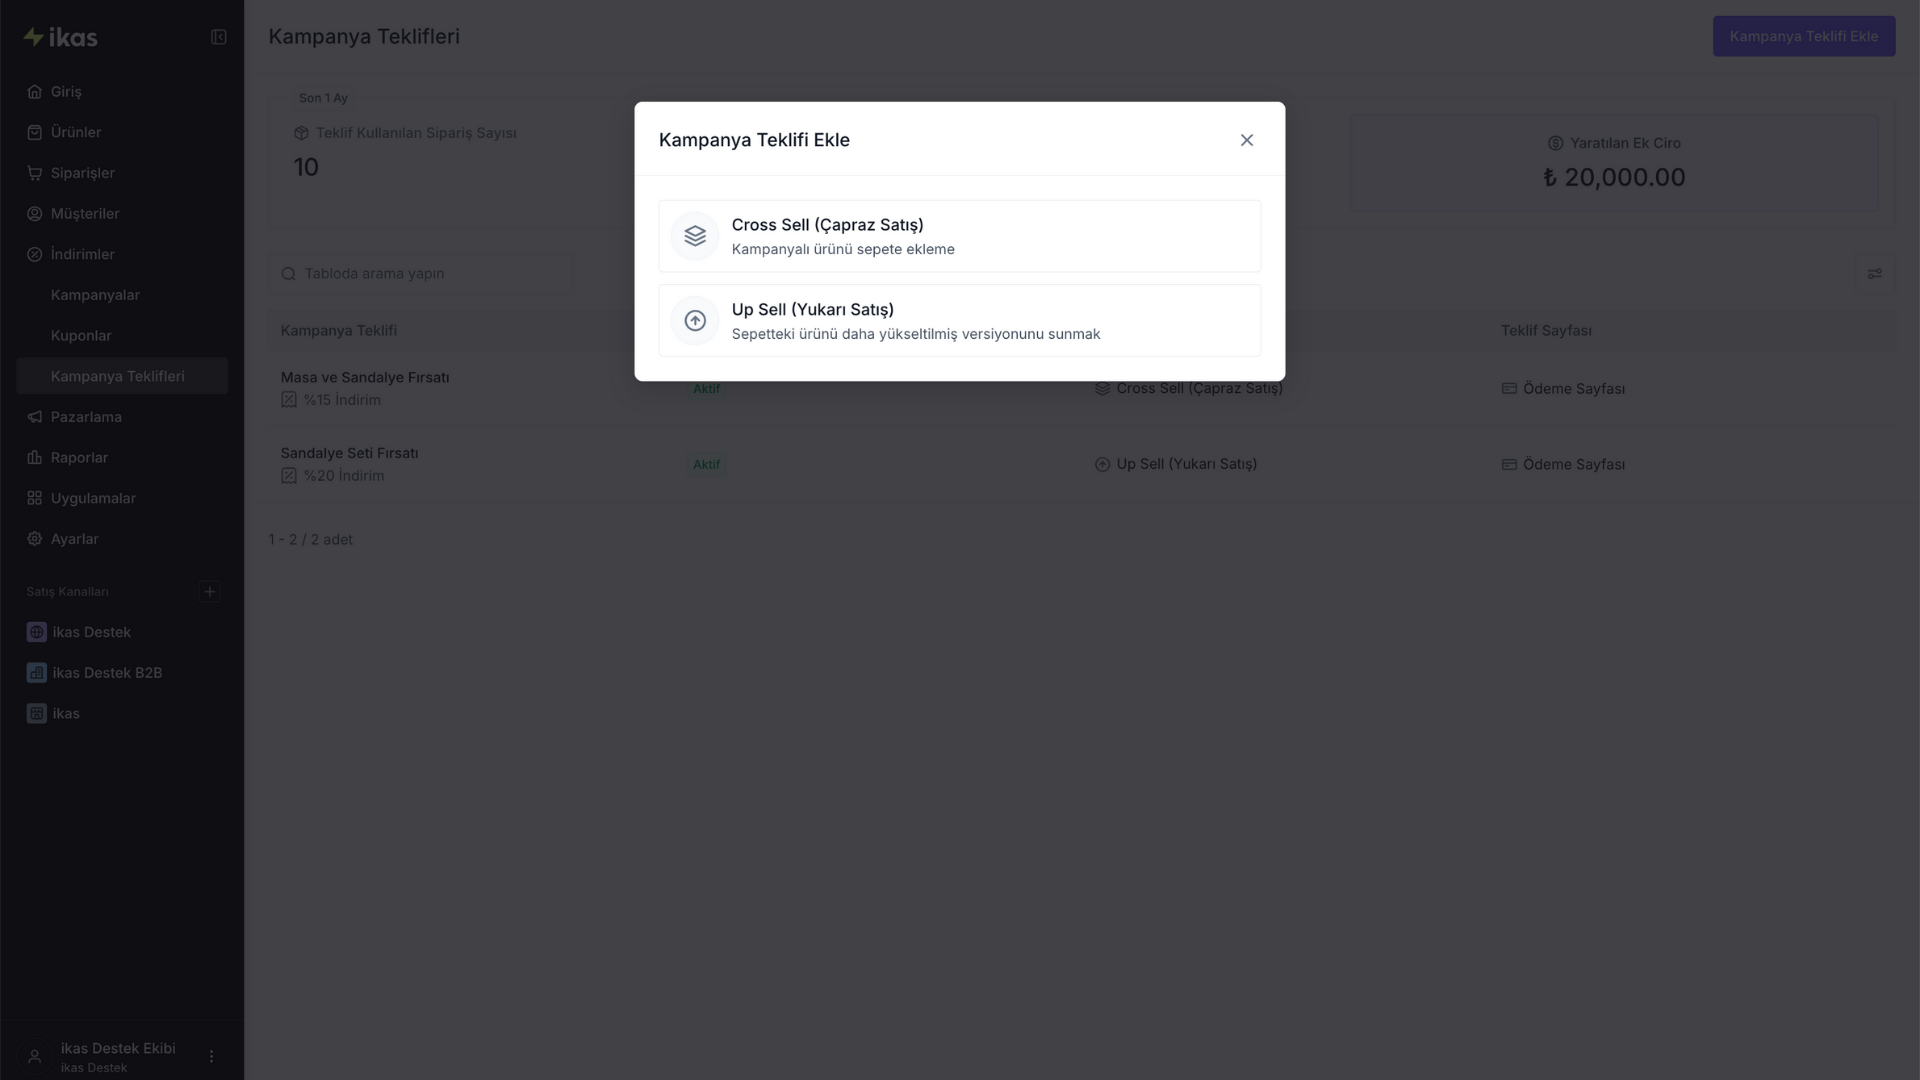Open Kampanyalar submenu item
This screenshot has width=1920, height=1080.
(x=95, y=295)
